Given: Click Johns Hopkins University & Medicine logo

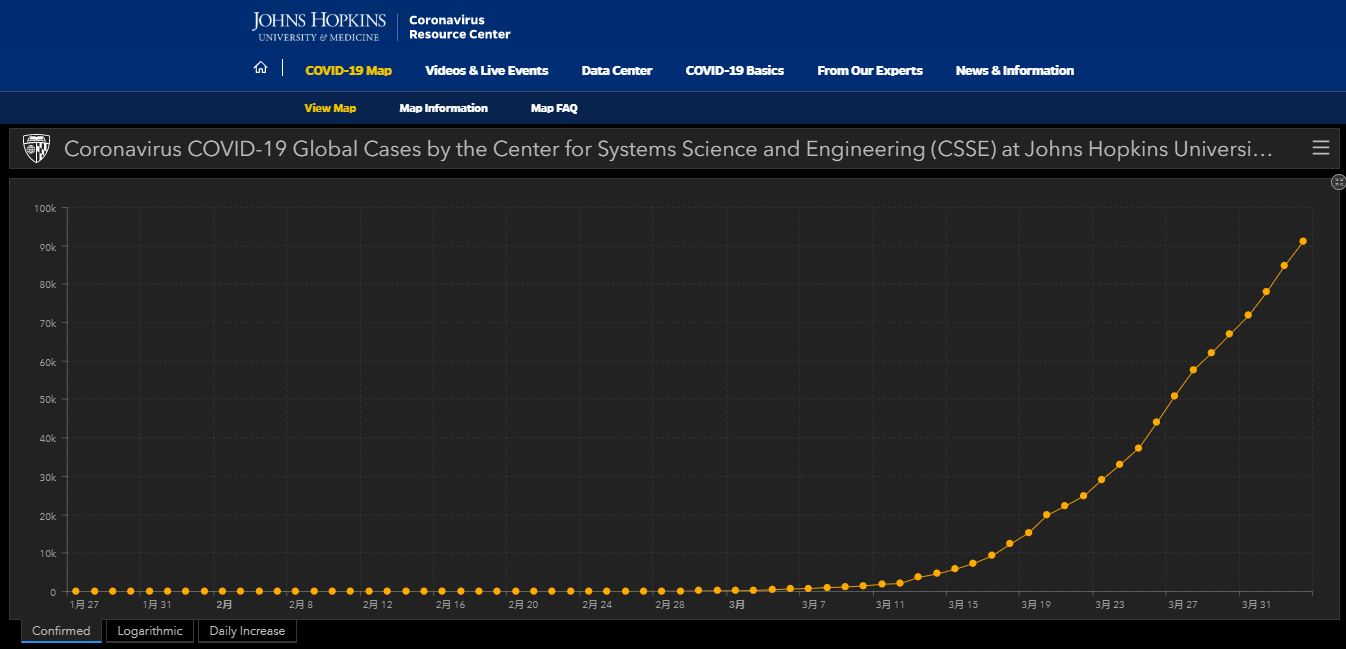Looking at the screenshot, I should tap(319, 26).
